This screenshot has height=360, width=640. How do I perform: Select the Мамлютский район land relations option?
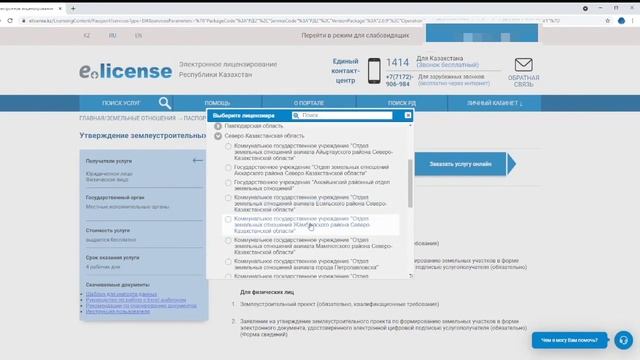click(228, 240)
